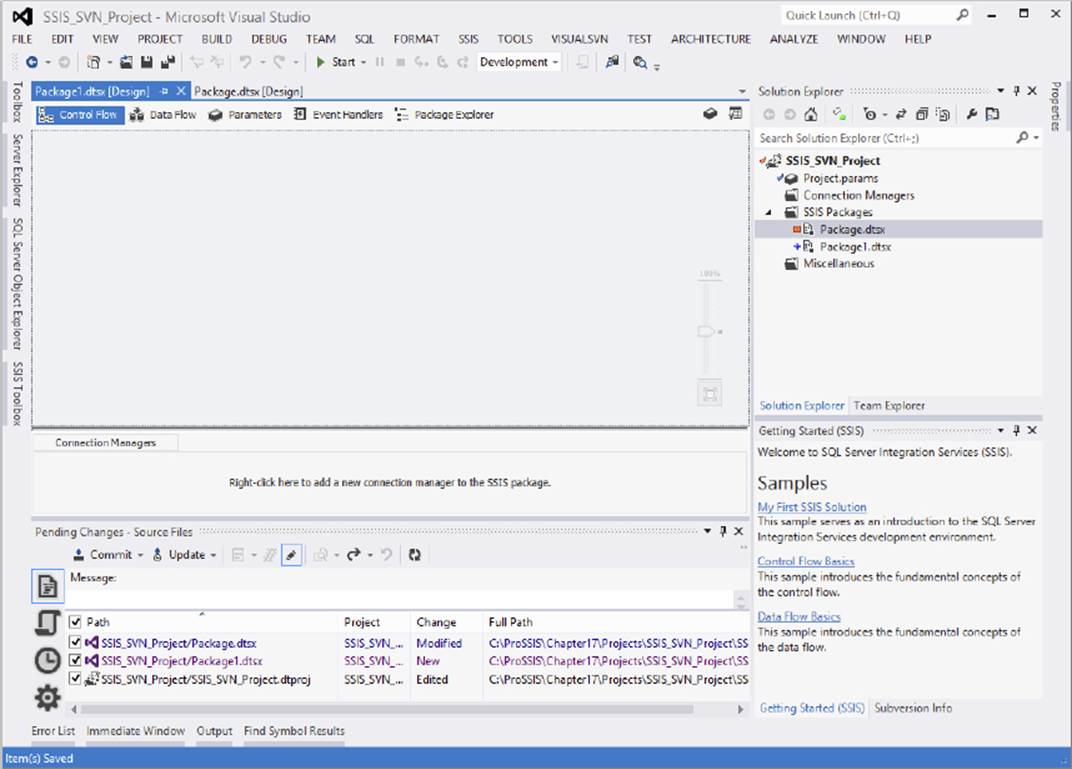The image size is (1072, 769).
Task: Click the Refresh icon in Pending Changes toolbar
Action: pyautogui.click(x=414, y=555)
